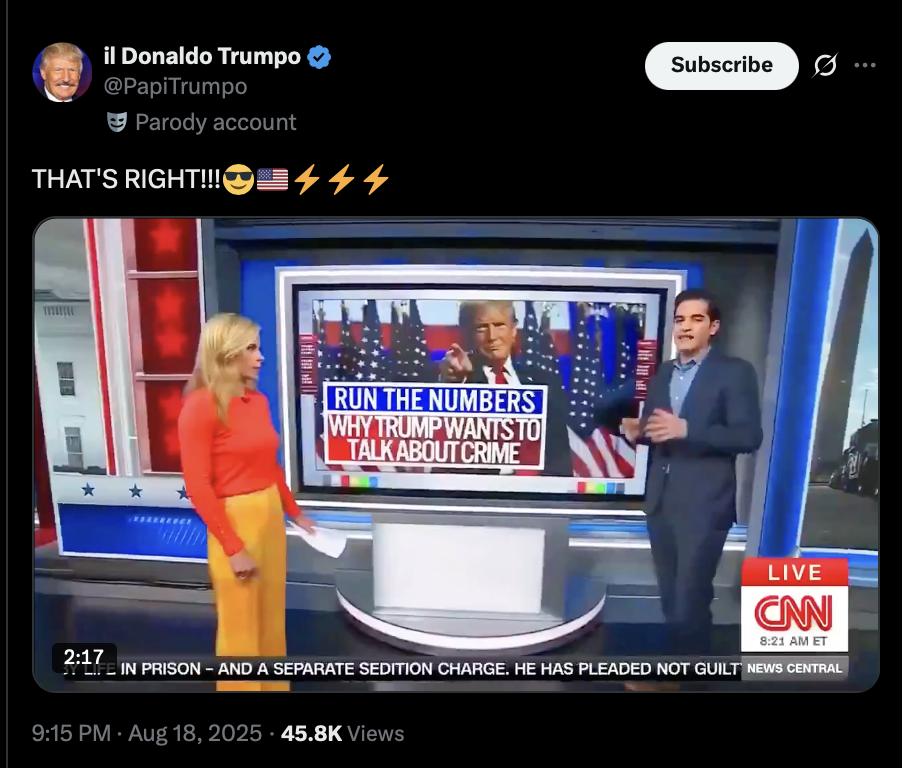Click the Grok slash-circle icon
The height and width of the screenshot is (768, 902).
click(825, 65)
